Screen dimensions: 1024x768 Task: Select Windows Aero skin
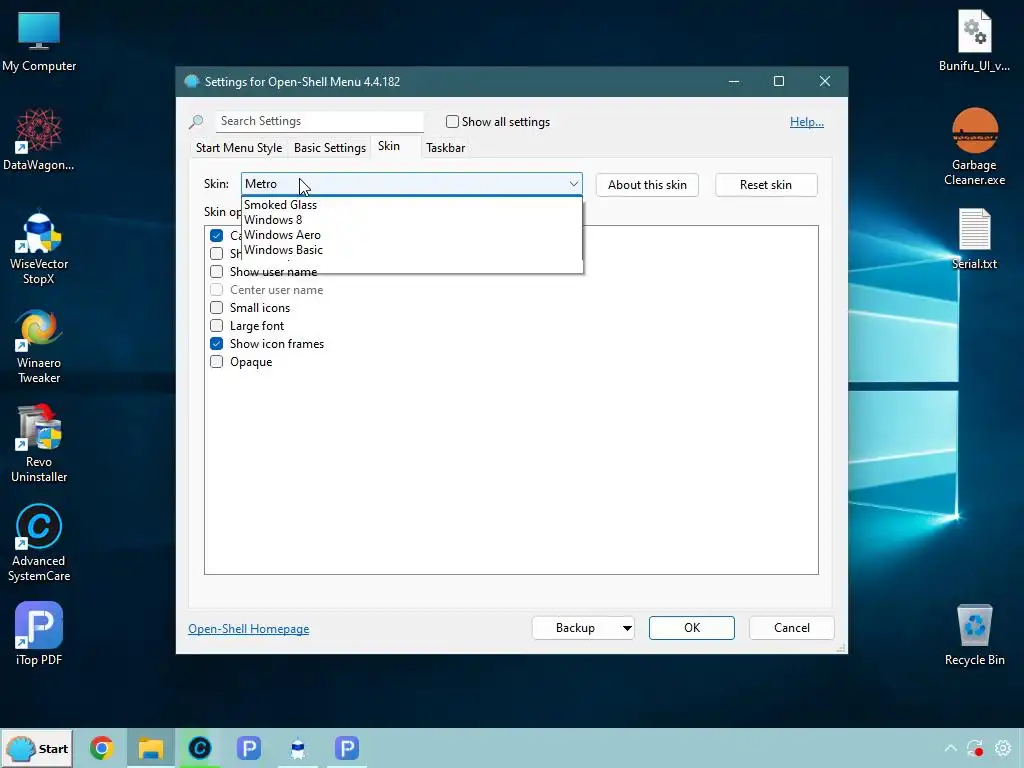[411, 234]
